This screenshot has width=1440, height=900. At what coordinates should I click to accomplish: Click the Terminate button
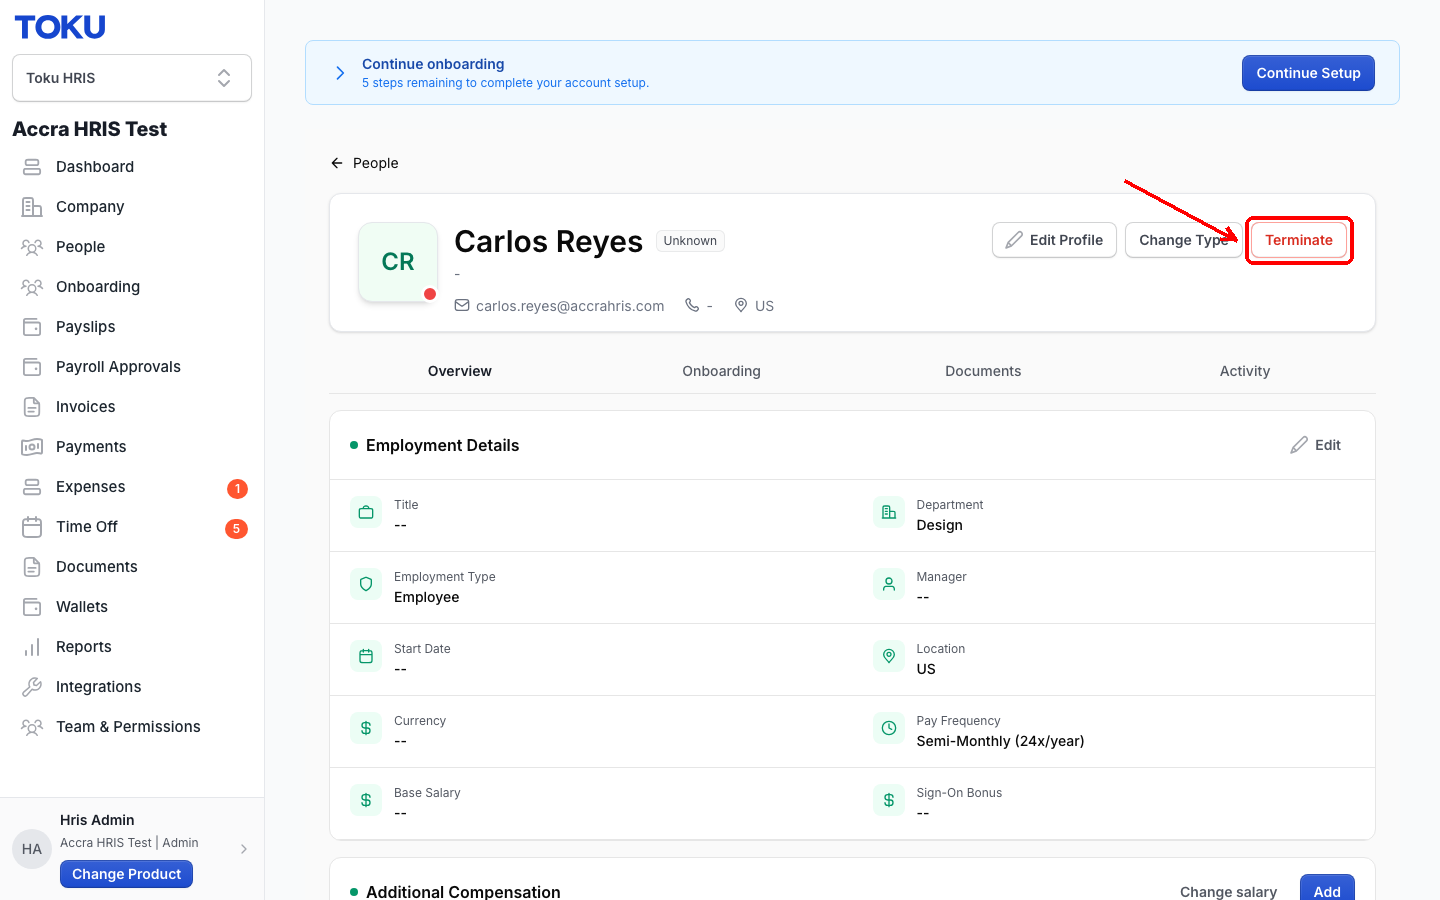(1299, 240)
